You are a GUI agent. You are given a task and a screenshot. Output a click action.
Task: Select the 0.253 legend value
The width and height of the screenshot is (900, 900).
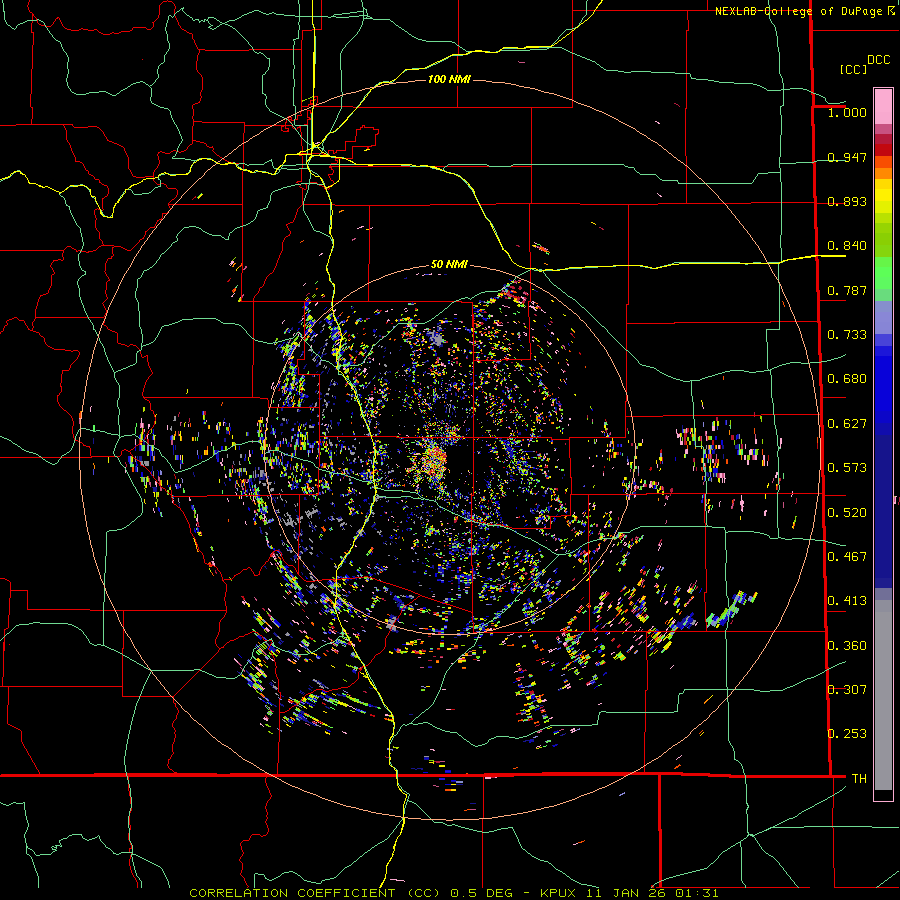847,734
